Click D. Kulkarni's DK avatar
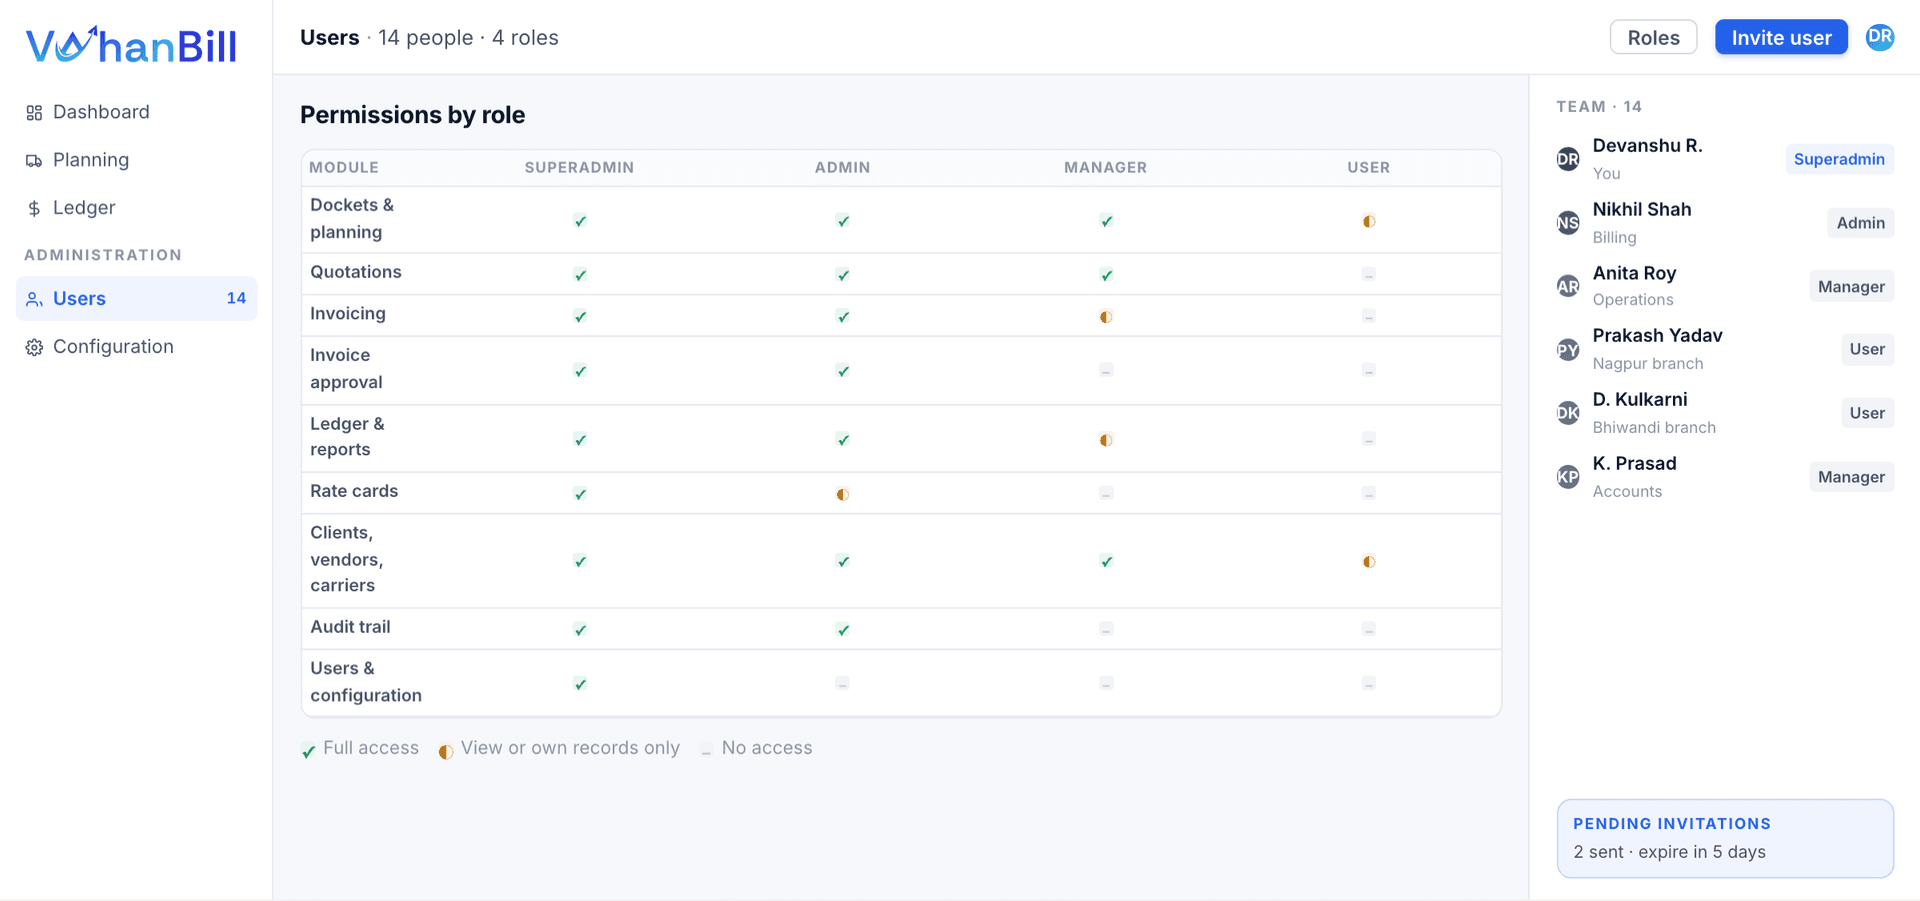 [x=1568, y=413]
